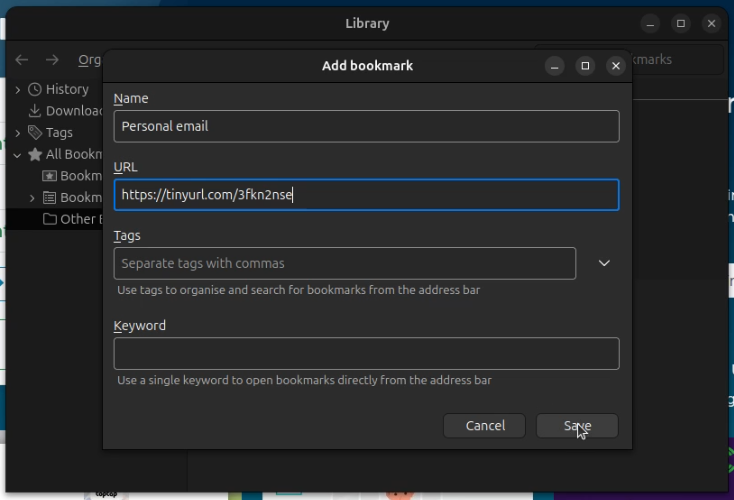The image size is (734, 500).
Task: Click the single keyword hint text
Action: [x=304, y=380]
